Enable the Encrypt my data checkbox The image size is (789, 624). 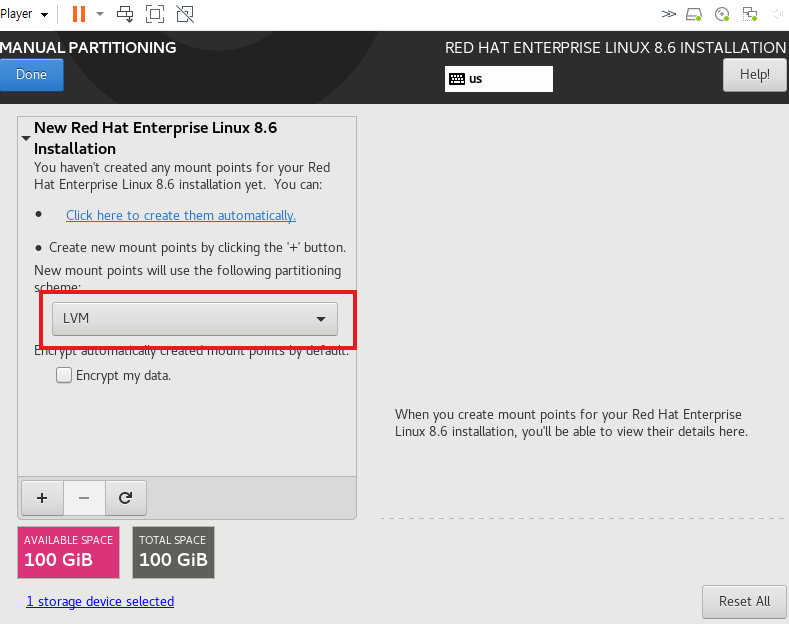click(x=64, y=375)
